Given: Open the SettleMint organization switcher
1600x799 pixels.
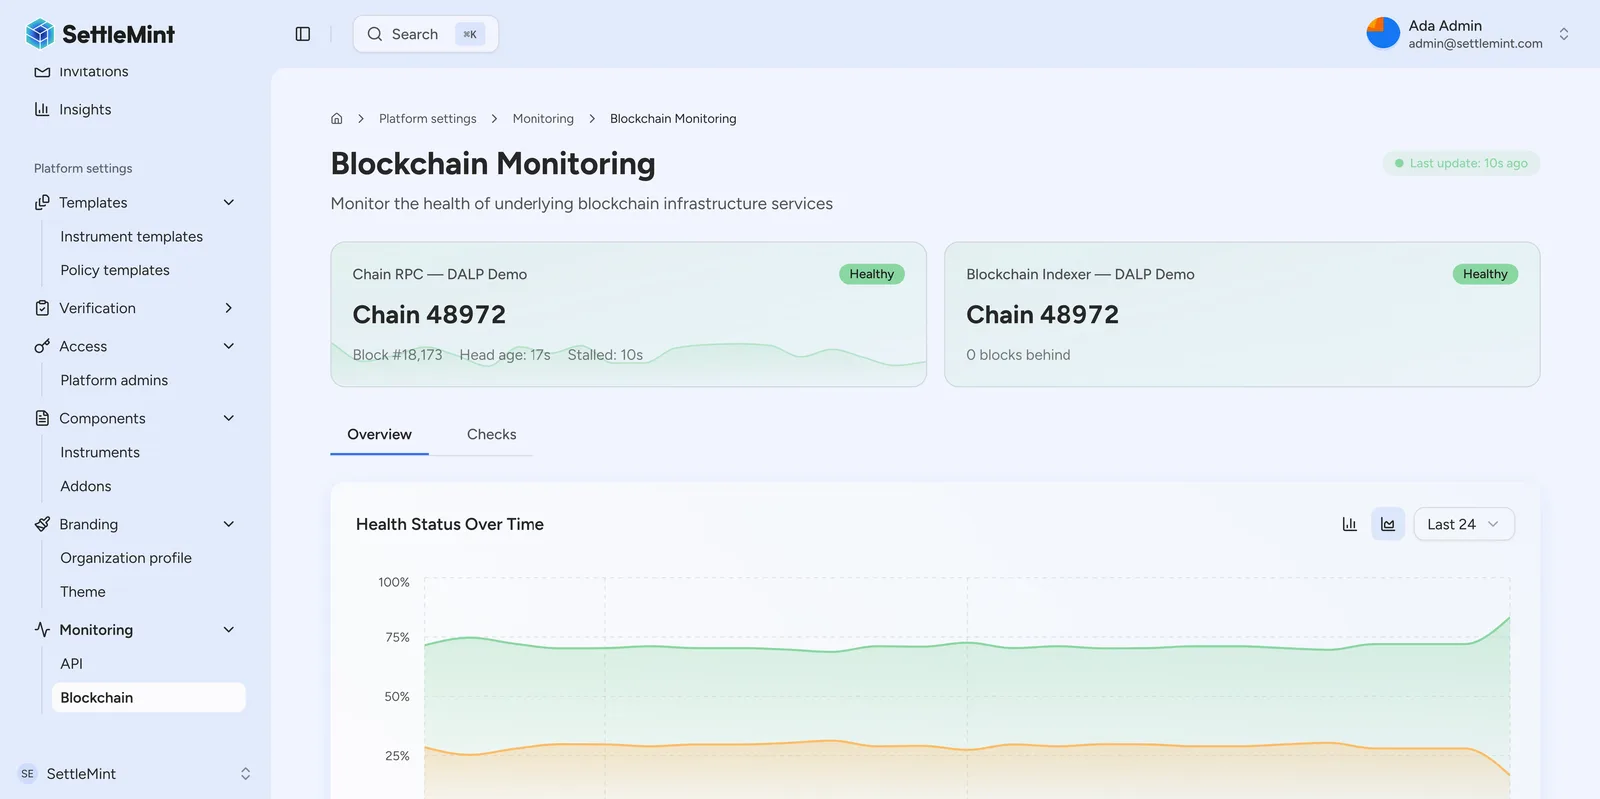Looking at the screenshot, I should pyautogui.click(x=135, y=774).
